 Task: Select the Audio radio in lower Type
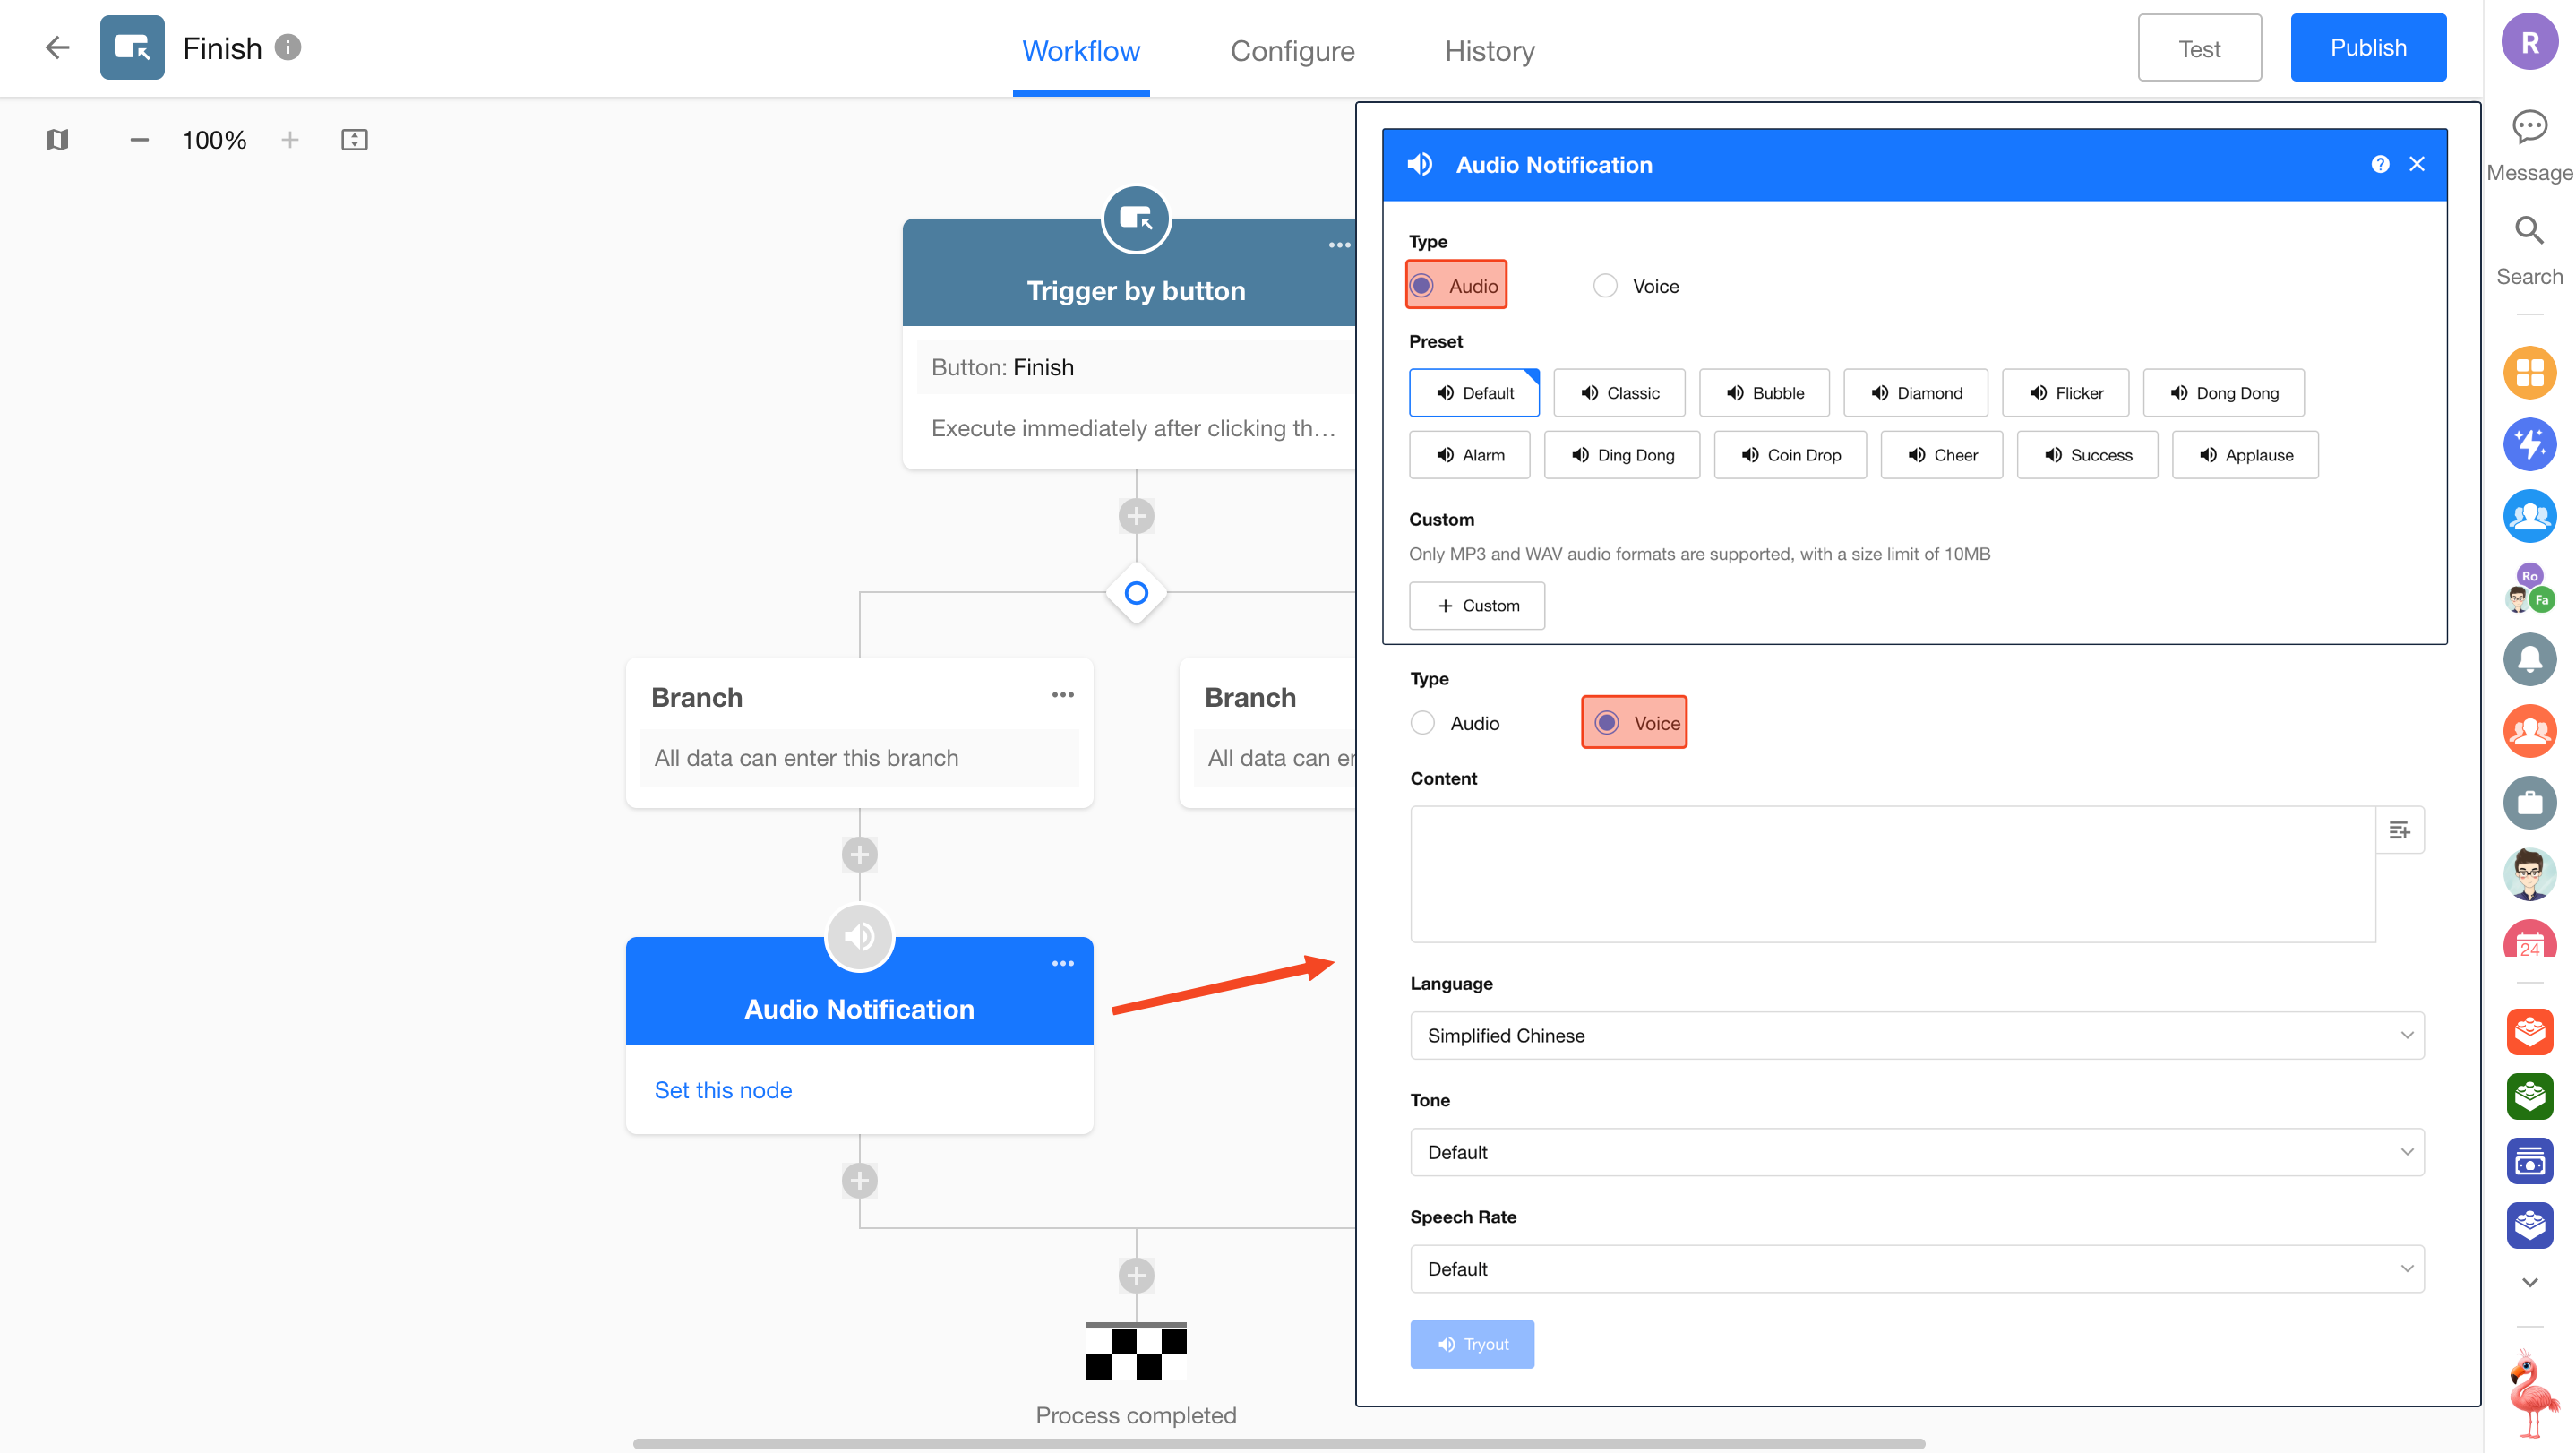(1422, 723)
